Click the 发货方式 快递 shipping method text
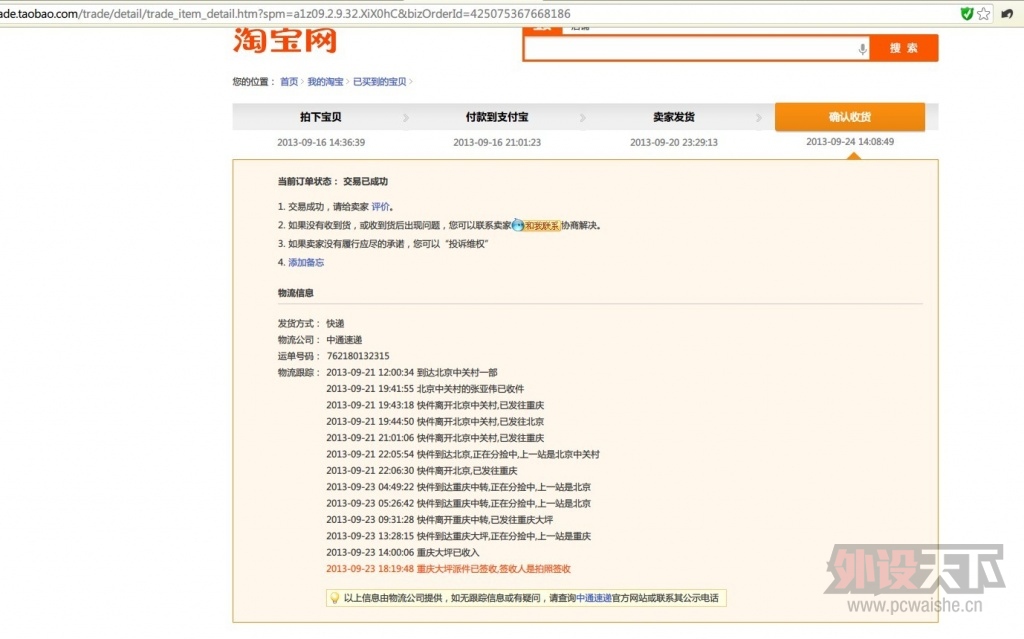Viewport: 1024px width, 639px height. pyautogui.click(x=311, y=323)
